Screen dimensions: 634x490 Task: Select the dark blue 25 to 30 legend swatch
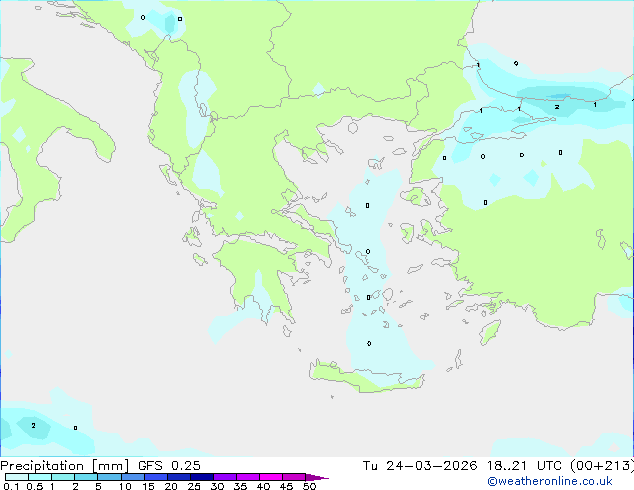[x=202, y=477]
